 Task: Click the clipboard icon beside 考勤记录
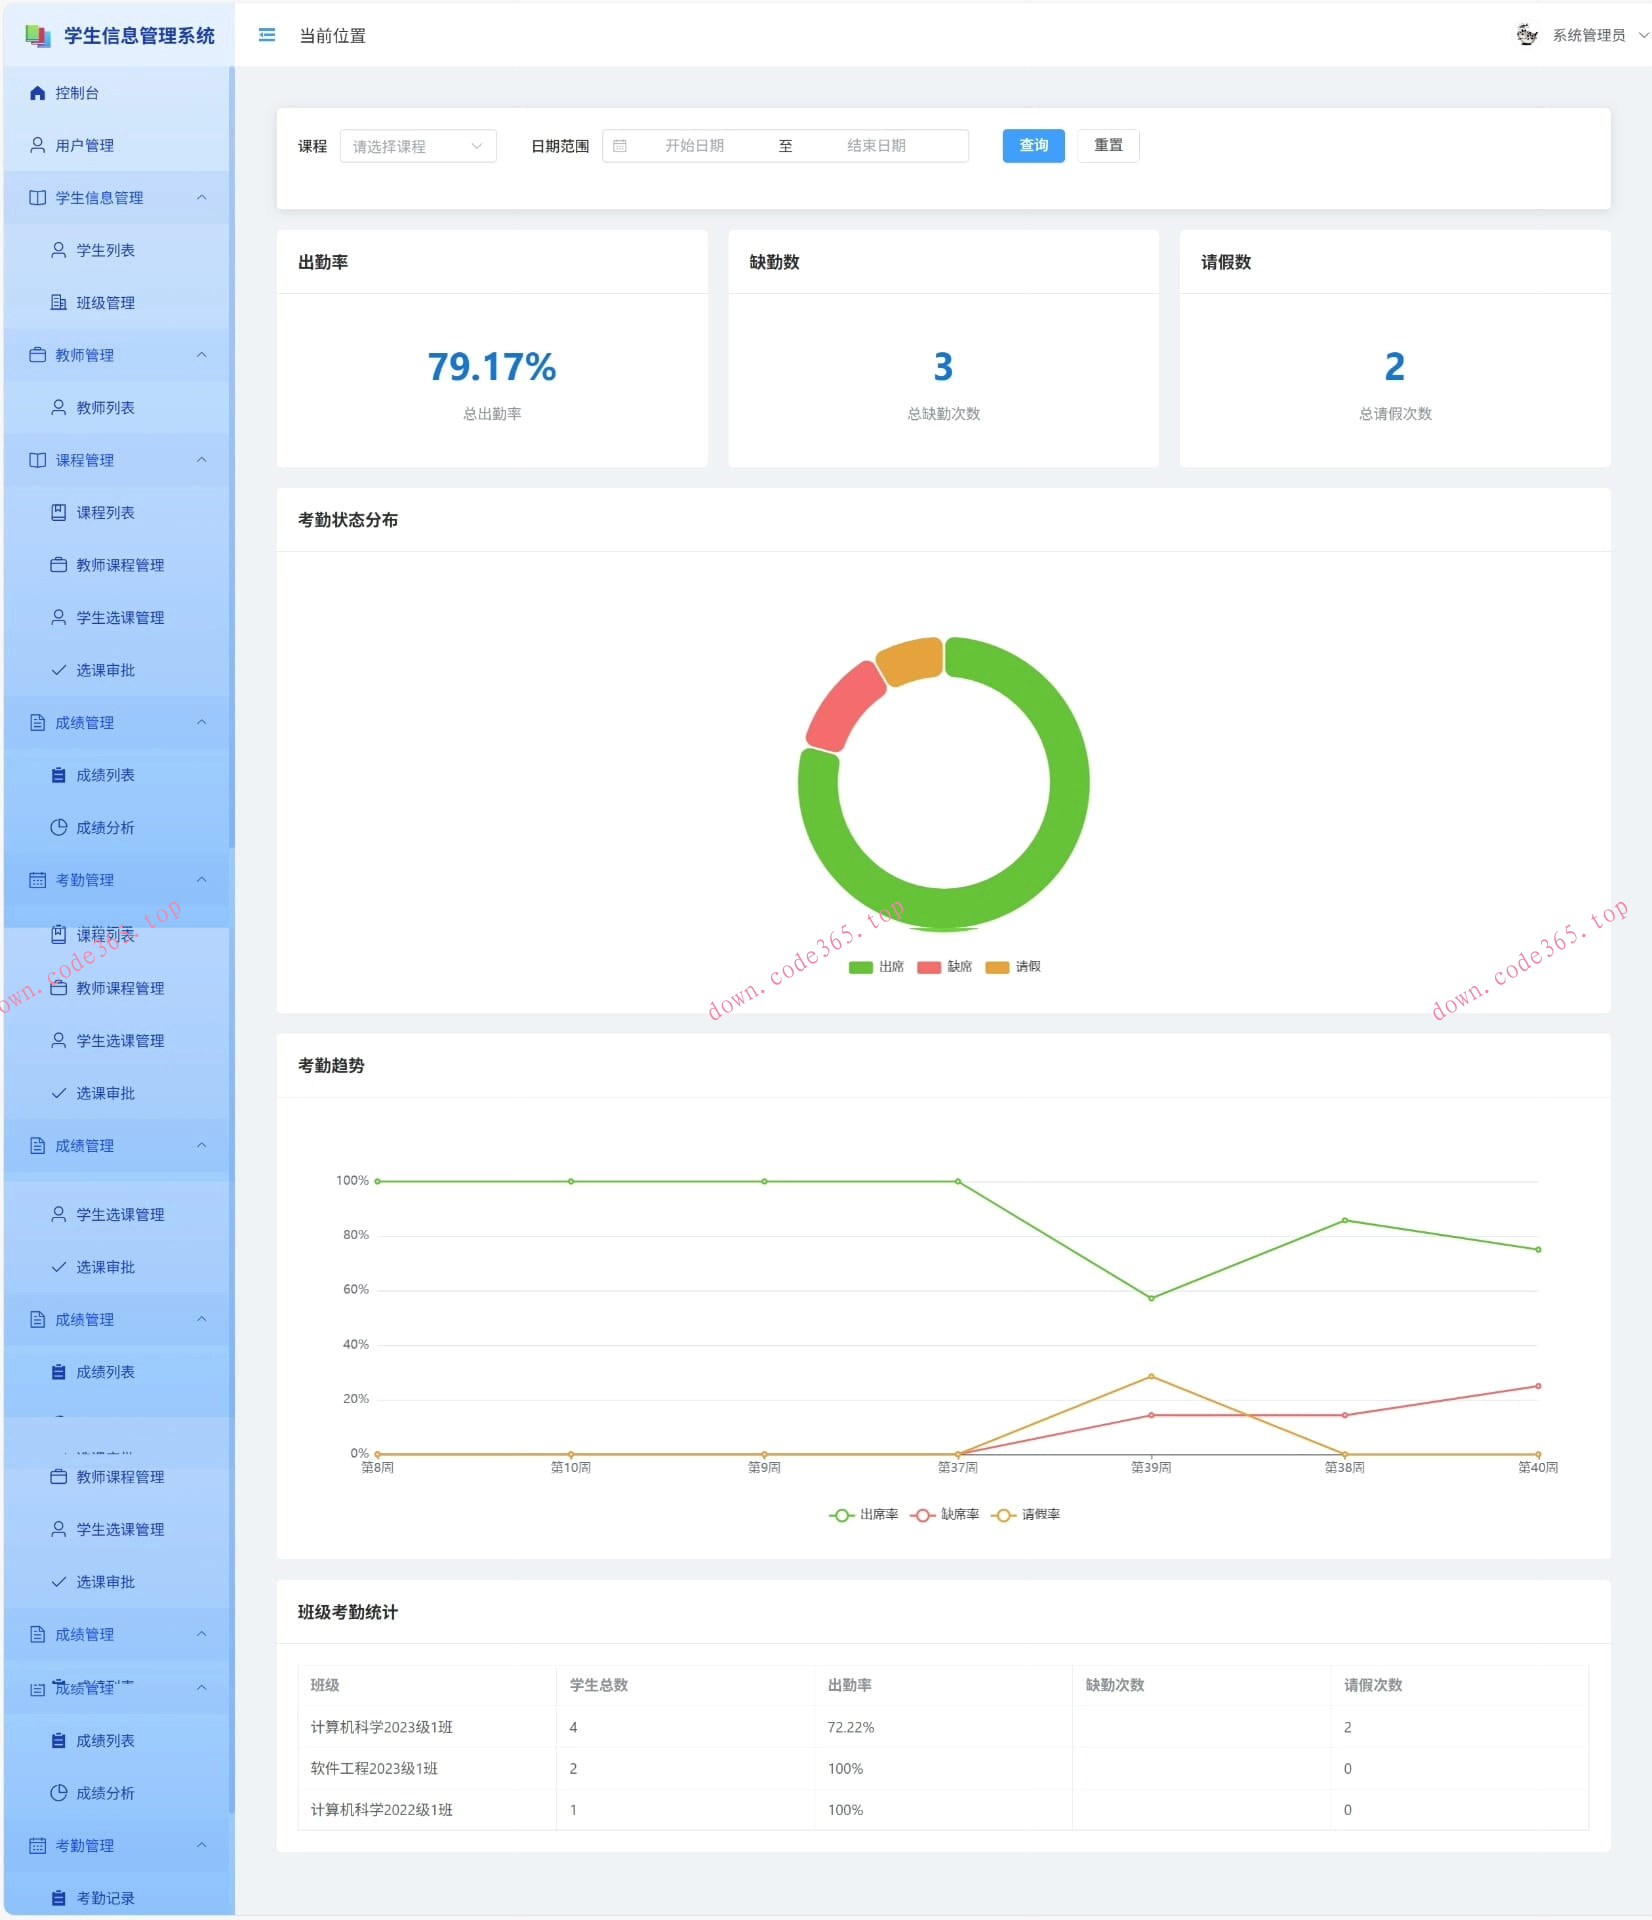pos(59,1898)
